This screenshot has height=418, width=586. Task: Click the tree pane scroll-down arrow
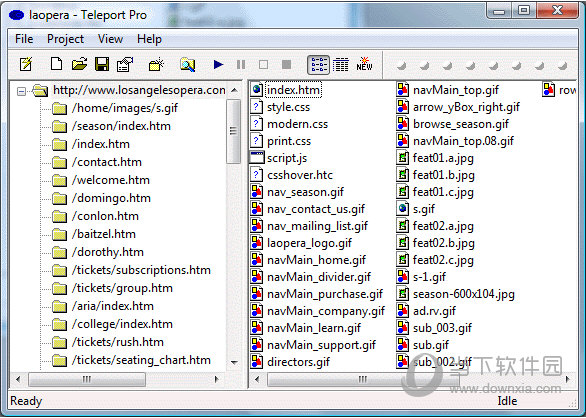pyautogui.click(x=234, y=362)
